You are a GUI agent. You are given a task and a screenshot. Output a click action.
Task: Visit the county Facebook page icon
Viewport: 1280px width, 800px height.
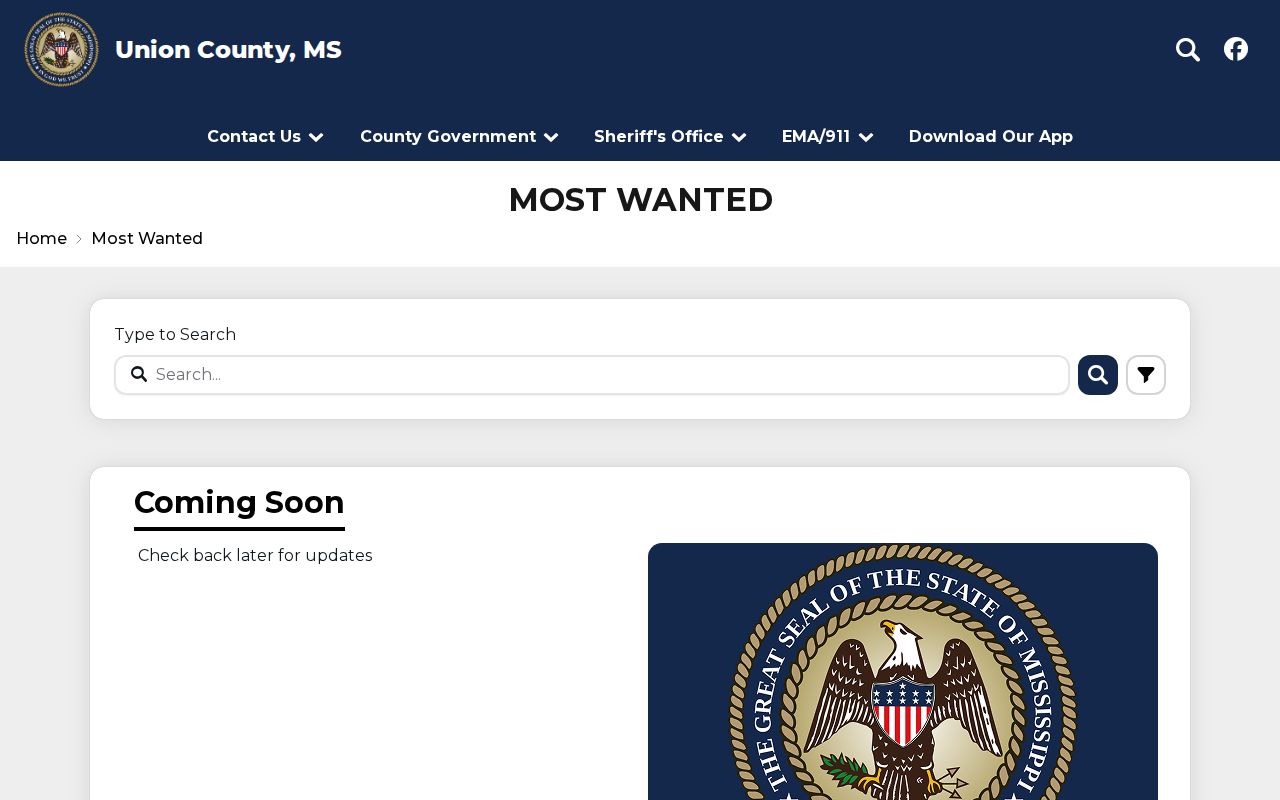point(1236,49)
